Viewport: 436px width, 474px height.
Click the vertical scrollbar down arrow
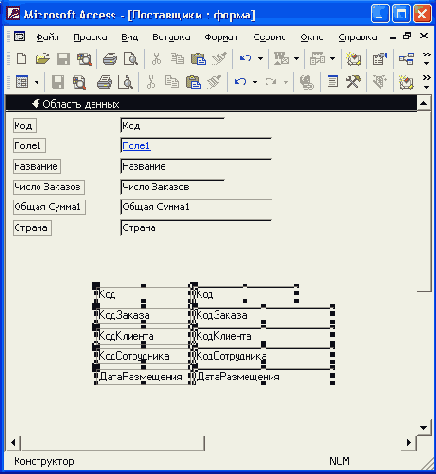pos(423,428)
